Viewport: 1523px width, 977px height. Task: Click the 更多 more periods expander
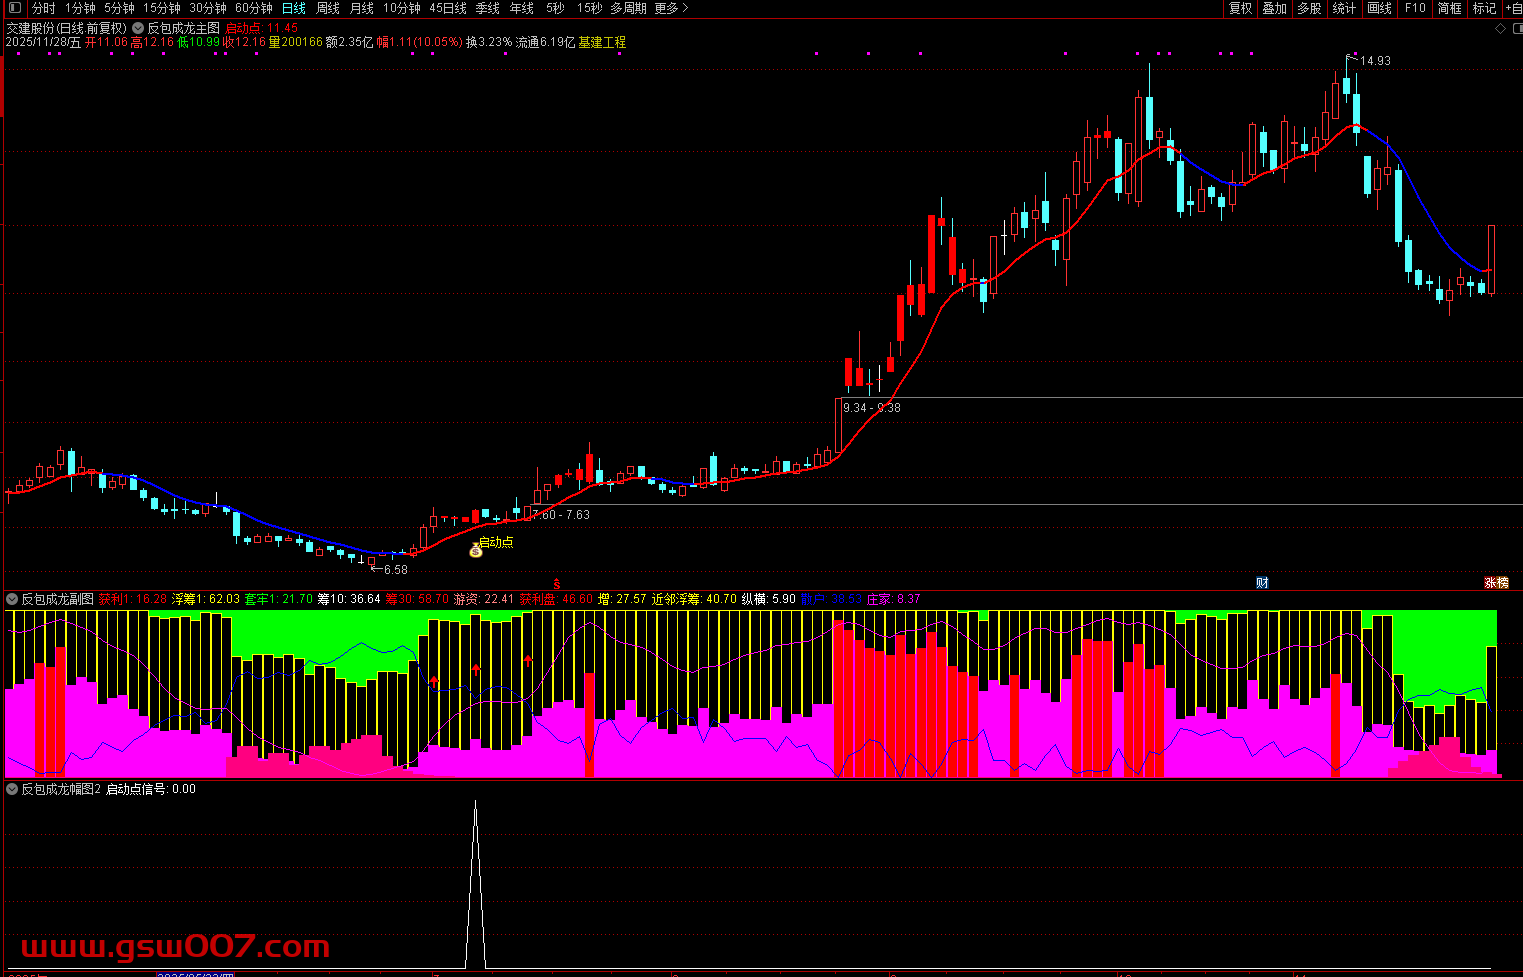pyautogui.click(x=671, y=8)
